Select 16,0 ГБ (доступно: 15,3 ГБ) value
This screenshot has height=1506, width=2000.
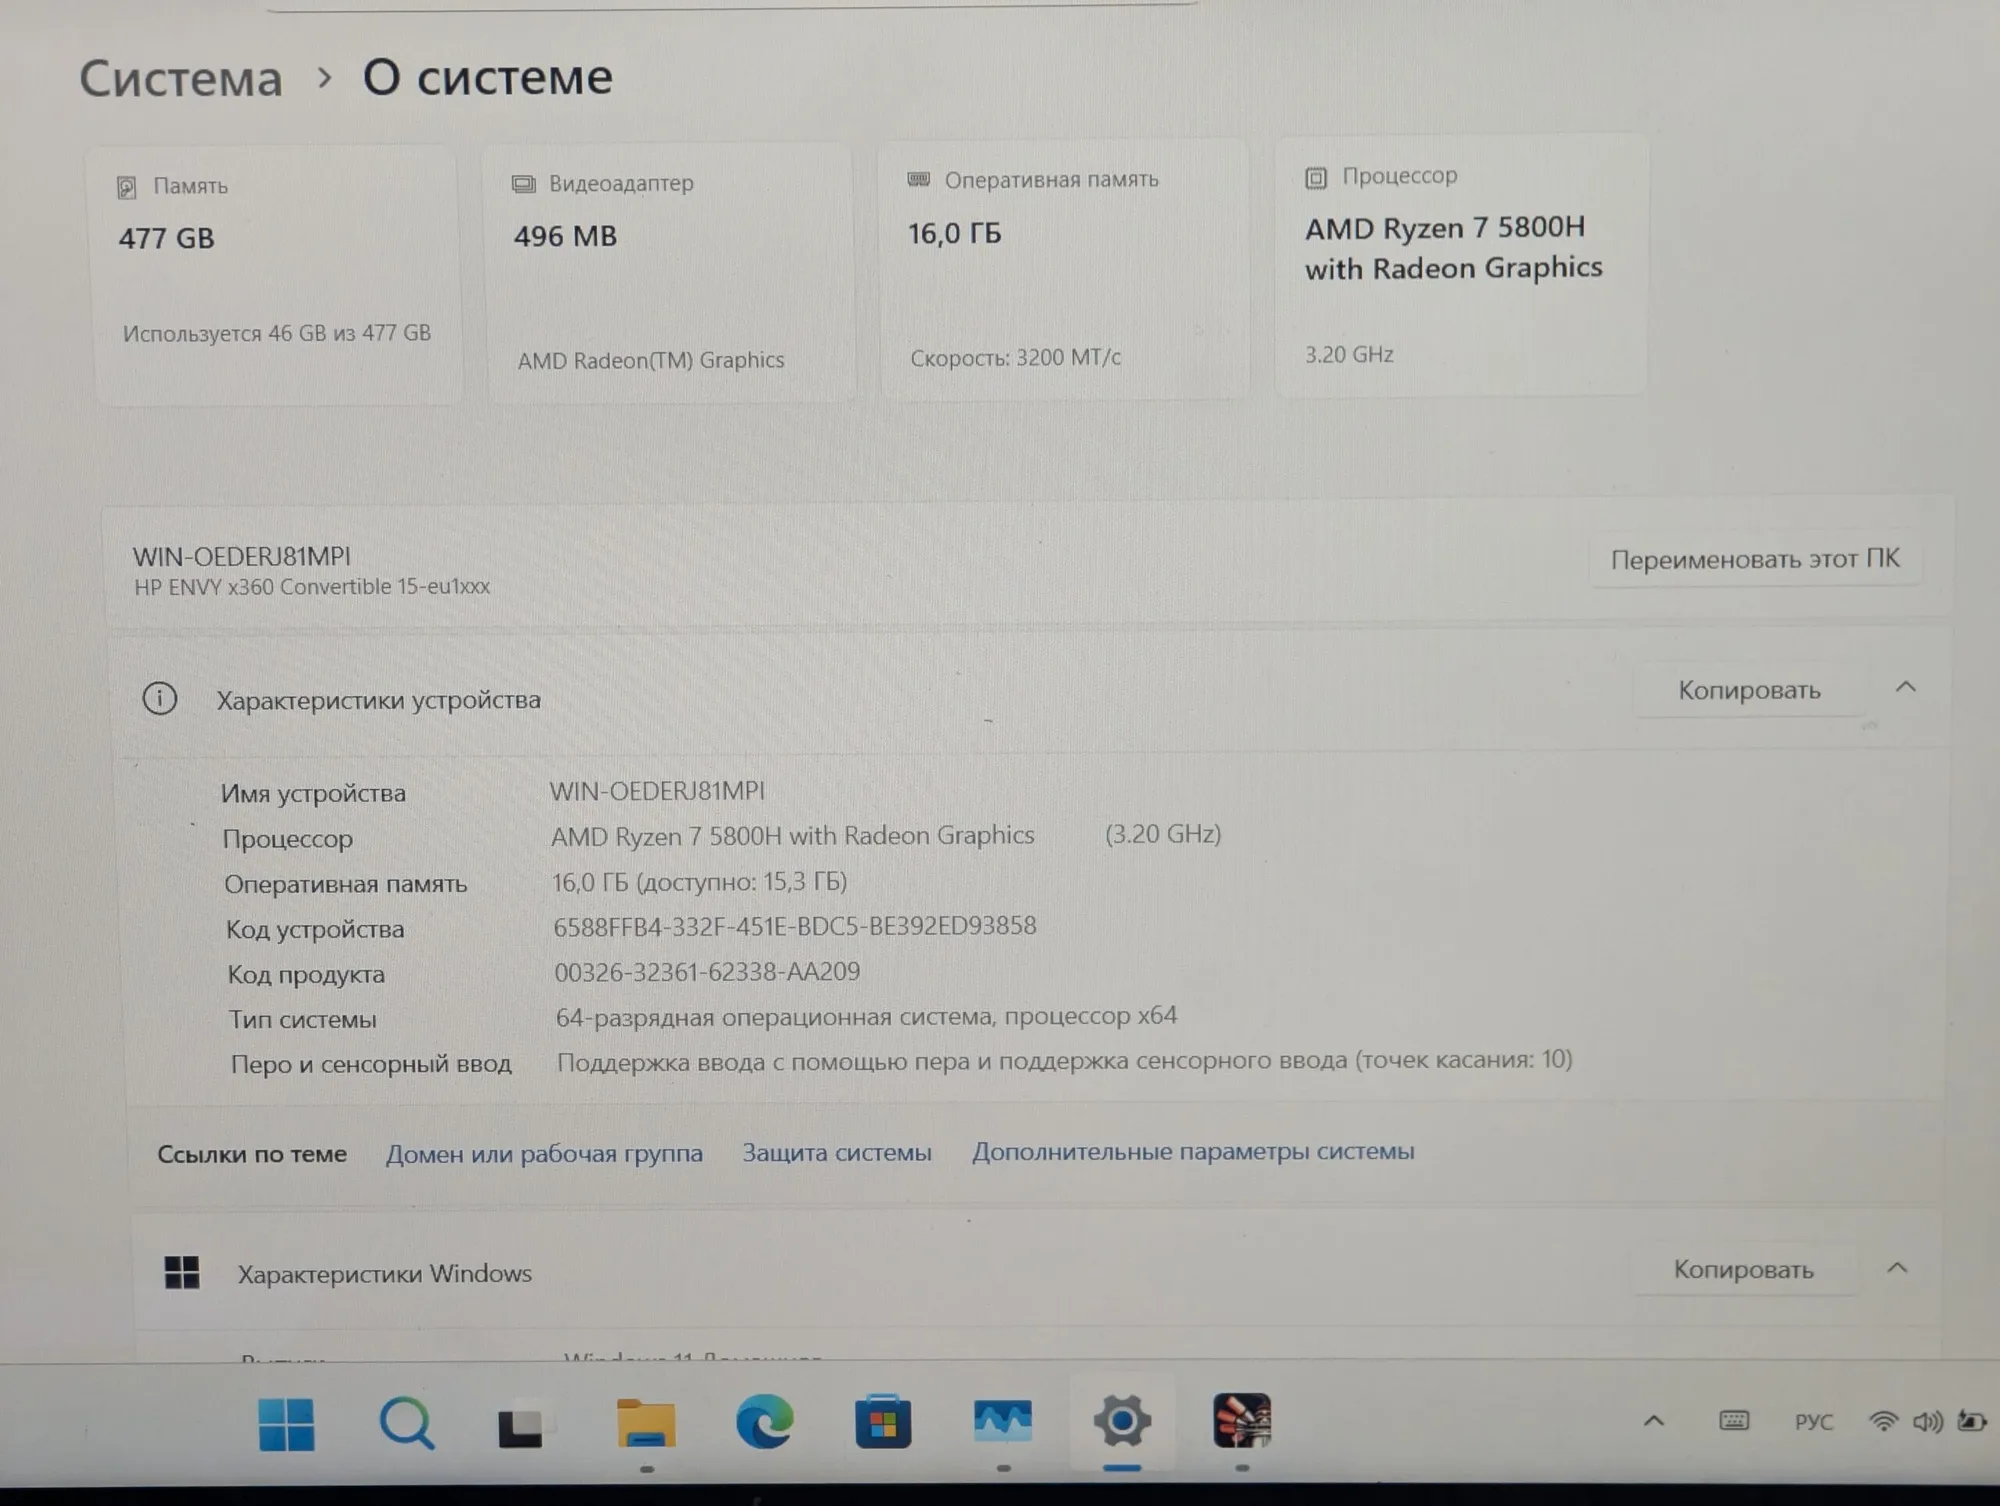700,881
